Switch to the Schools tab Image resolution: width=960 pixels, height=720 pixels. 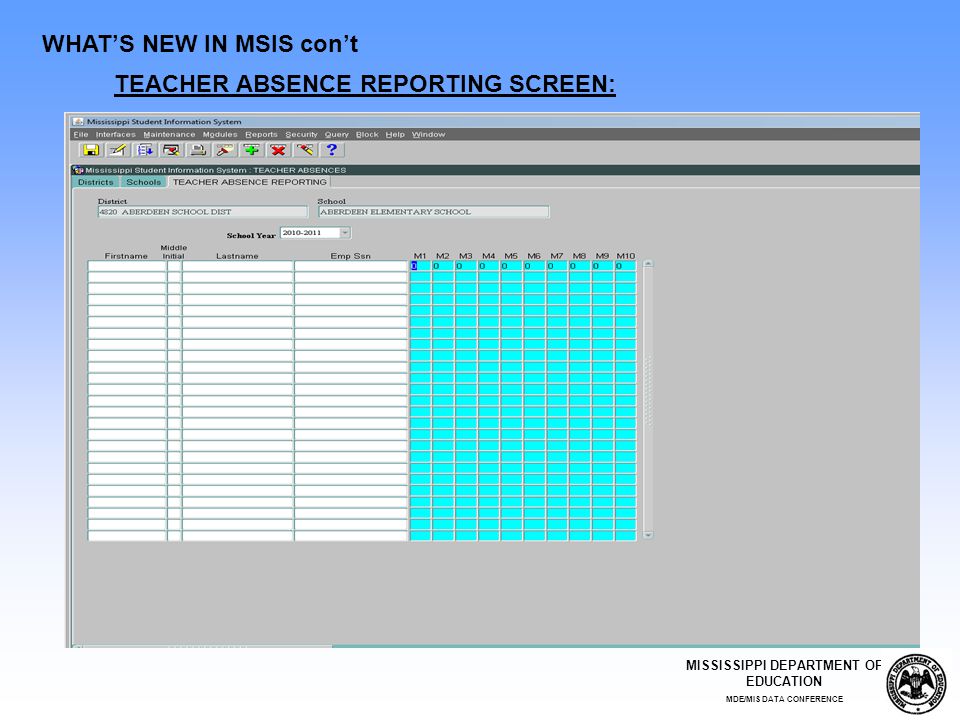[143, 182]
